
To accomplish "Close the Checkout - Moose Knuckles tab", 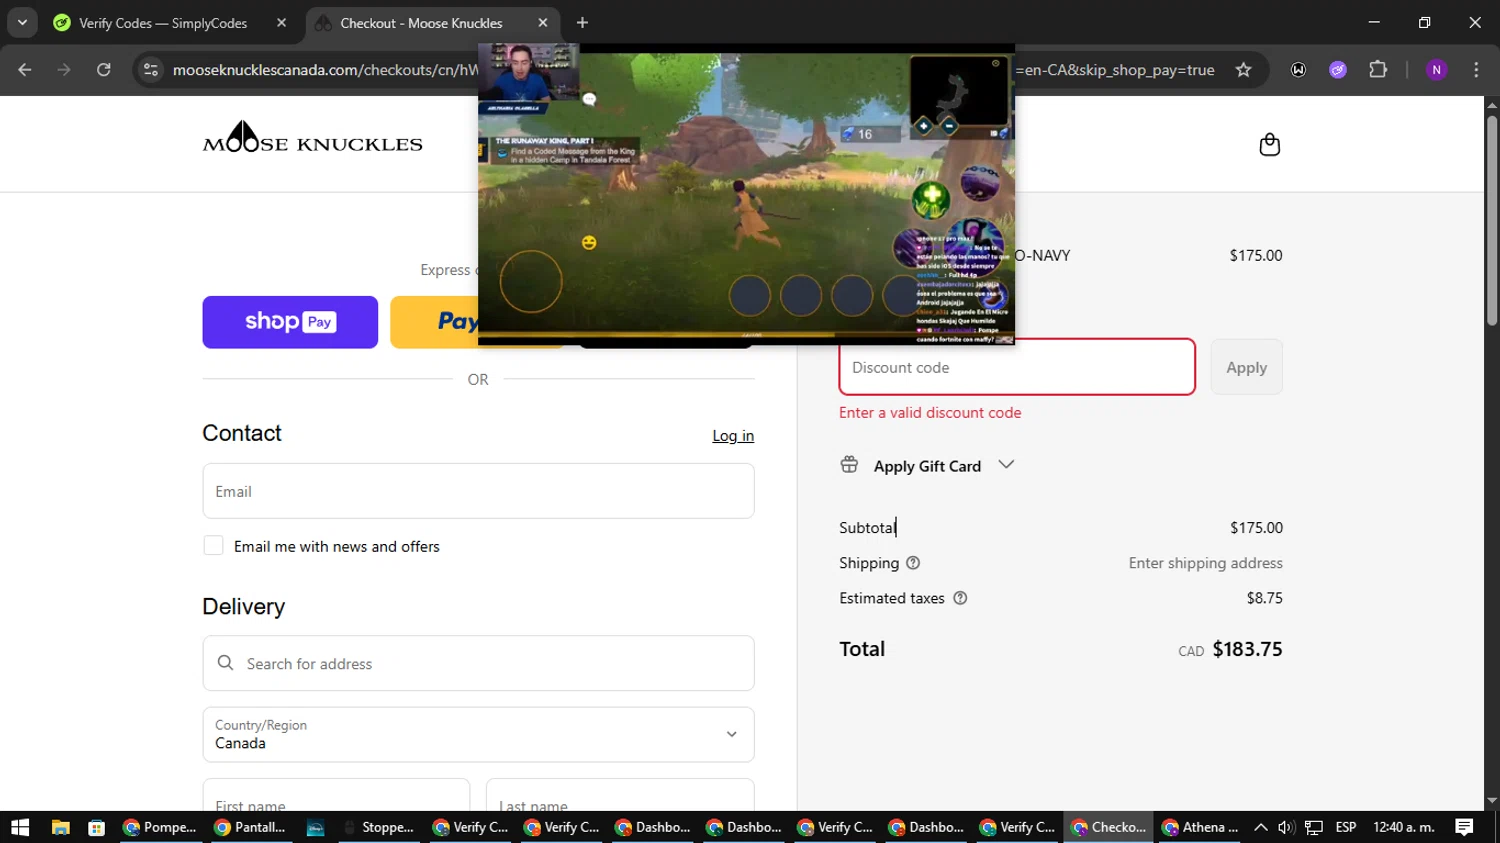I will tap(543, 23).
